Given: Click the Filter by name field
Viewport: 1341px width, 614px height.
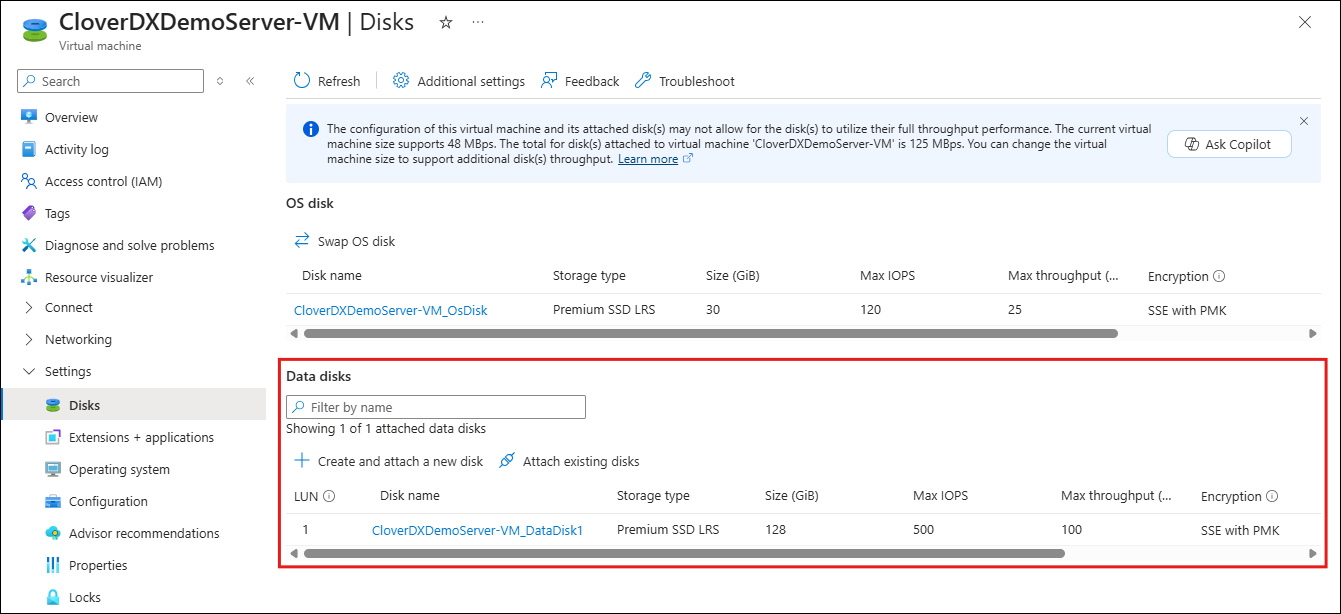Looking at the screenshot, I should [435, 406].
